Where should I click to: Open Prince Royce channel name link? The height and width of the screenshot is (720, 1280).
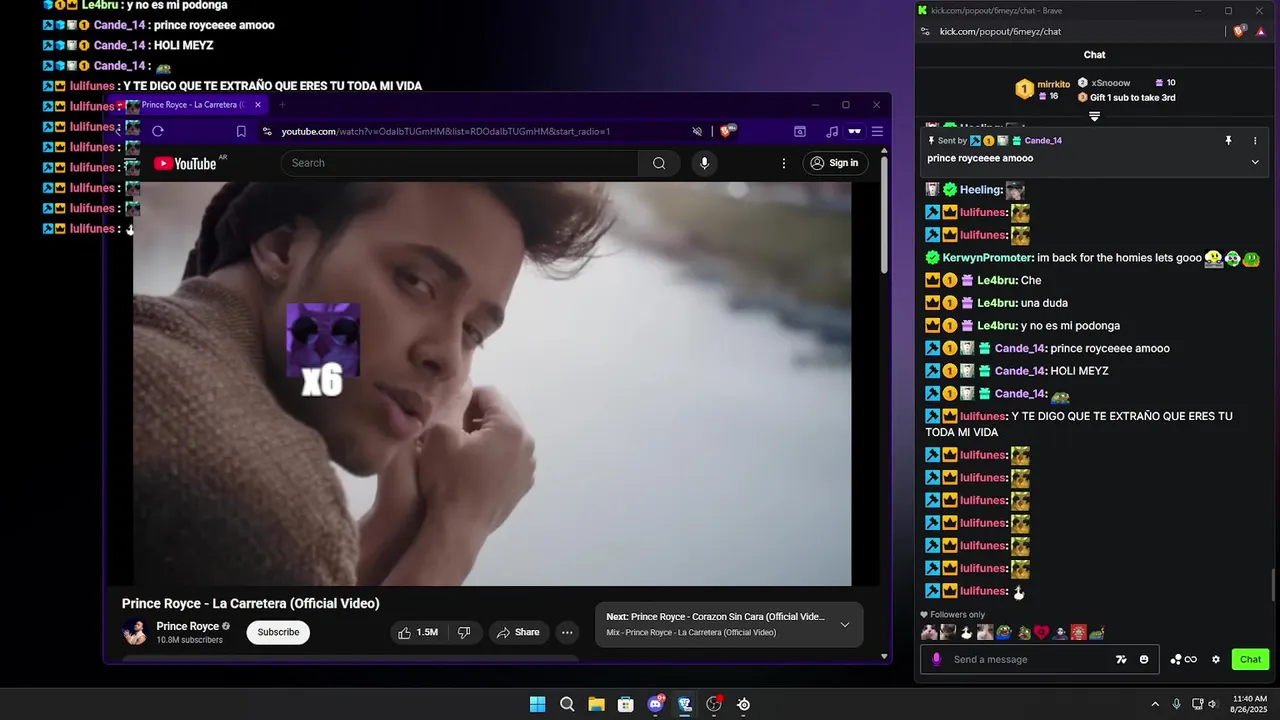point(188,626)
